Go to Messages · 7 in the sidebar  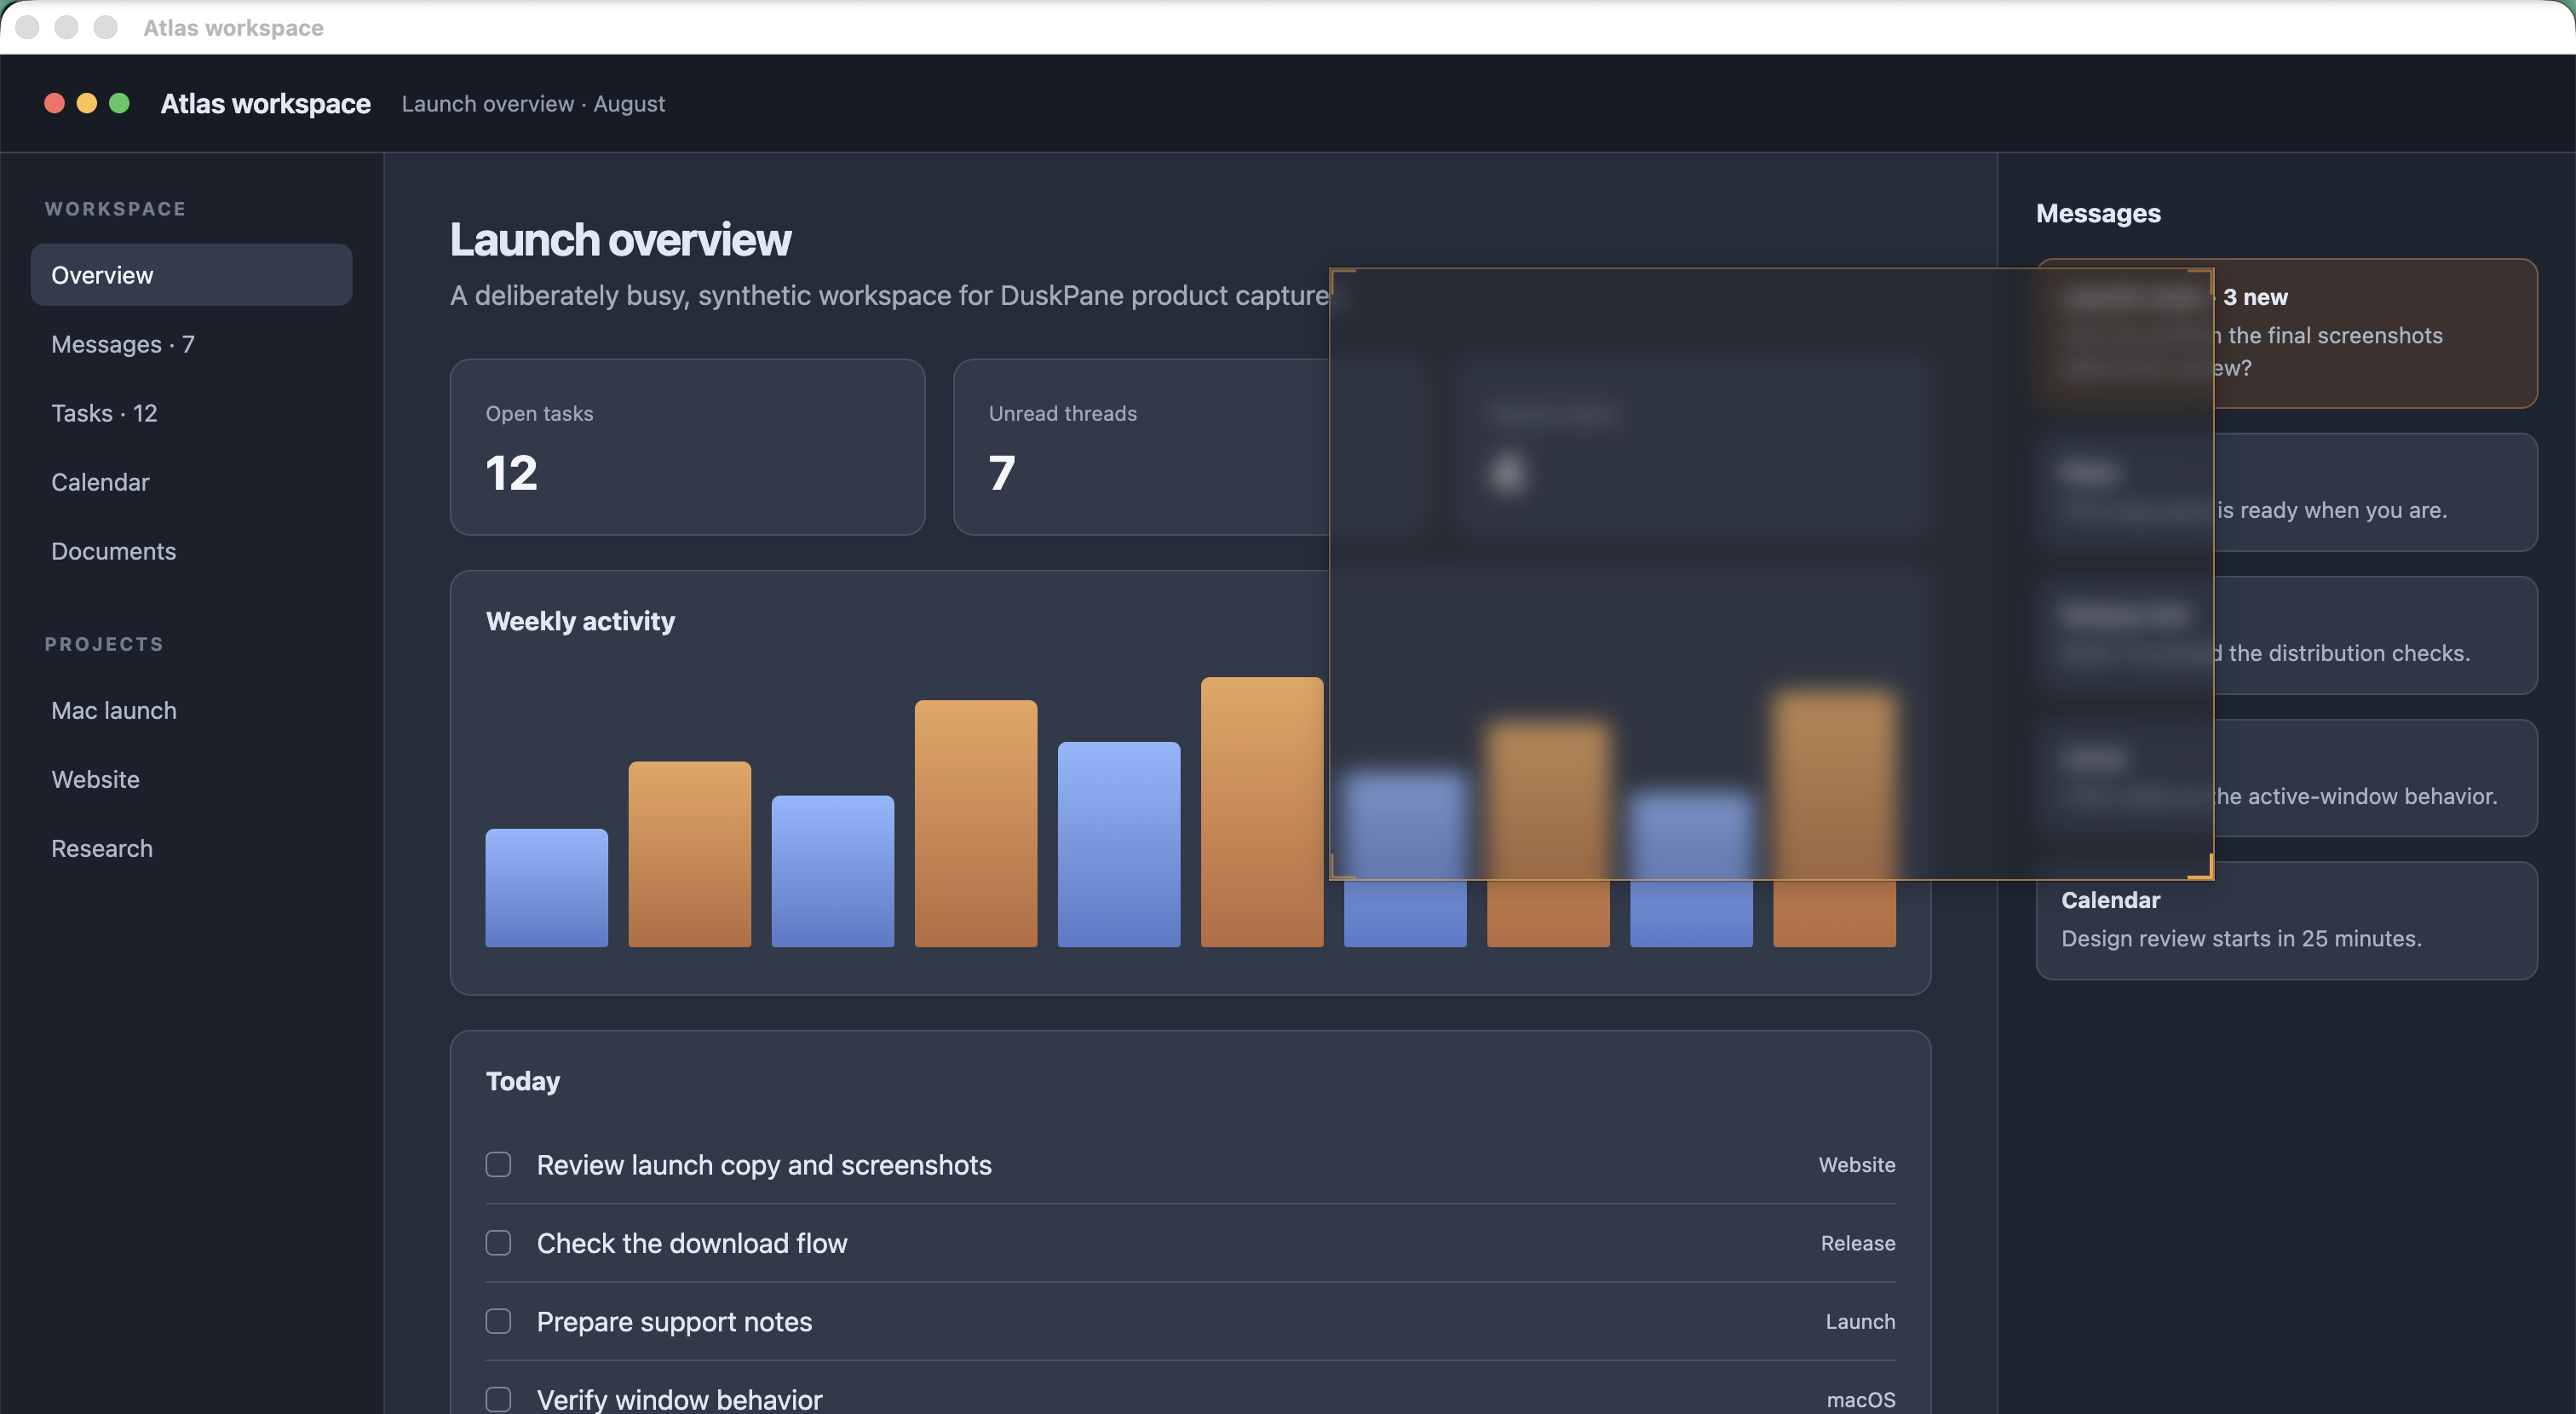pyautogui.click(x=191, y=344)
